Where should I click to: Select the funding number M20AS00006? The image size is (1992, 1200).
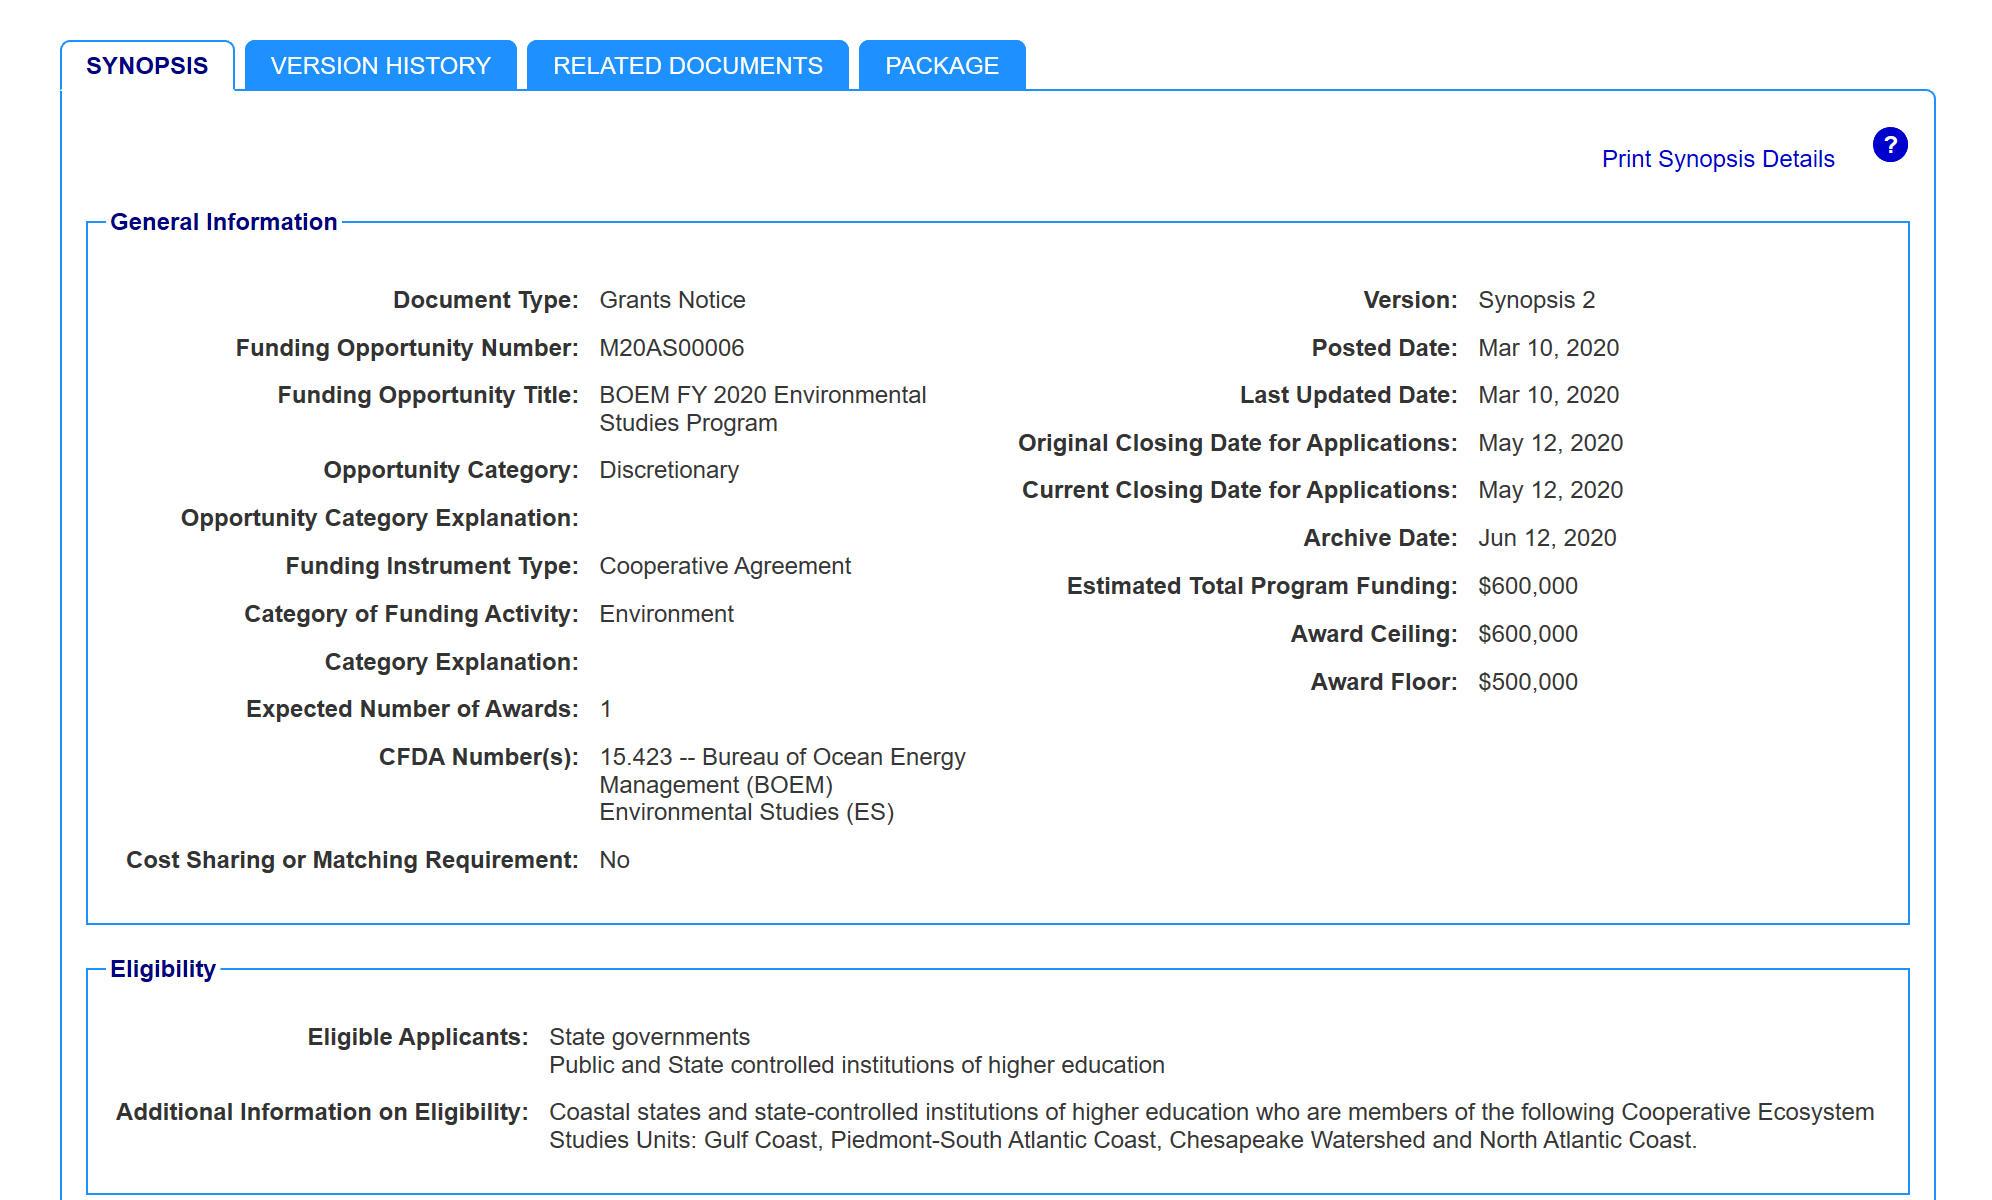(x=672, y=348)
